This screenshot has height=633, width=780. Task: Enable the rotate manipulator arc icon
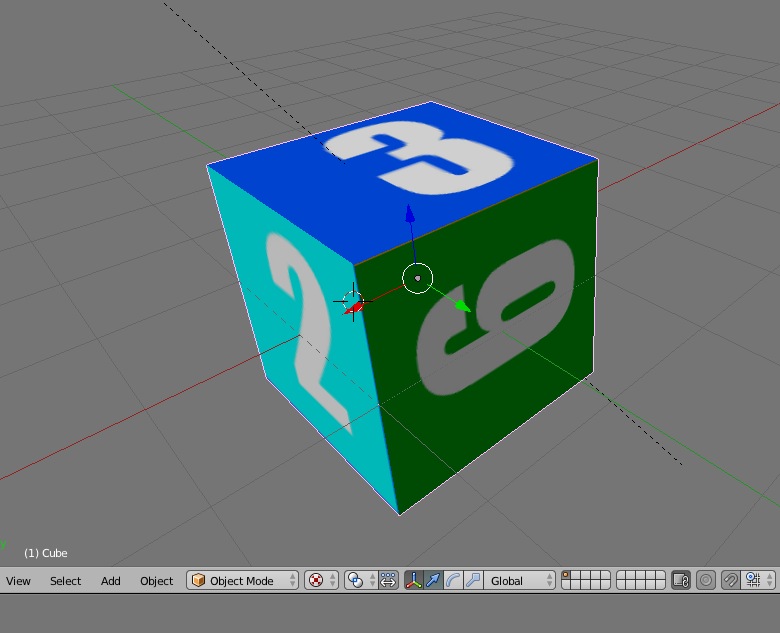point(453,580)
